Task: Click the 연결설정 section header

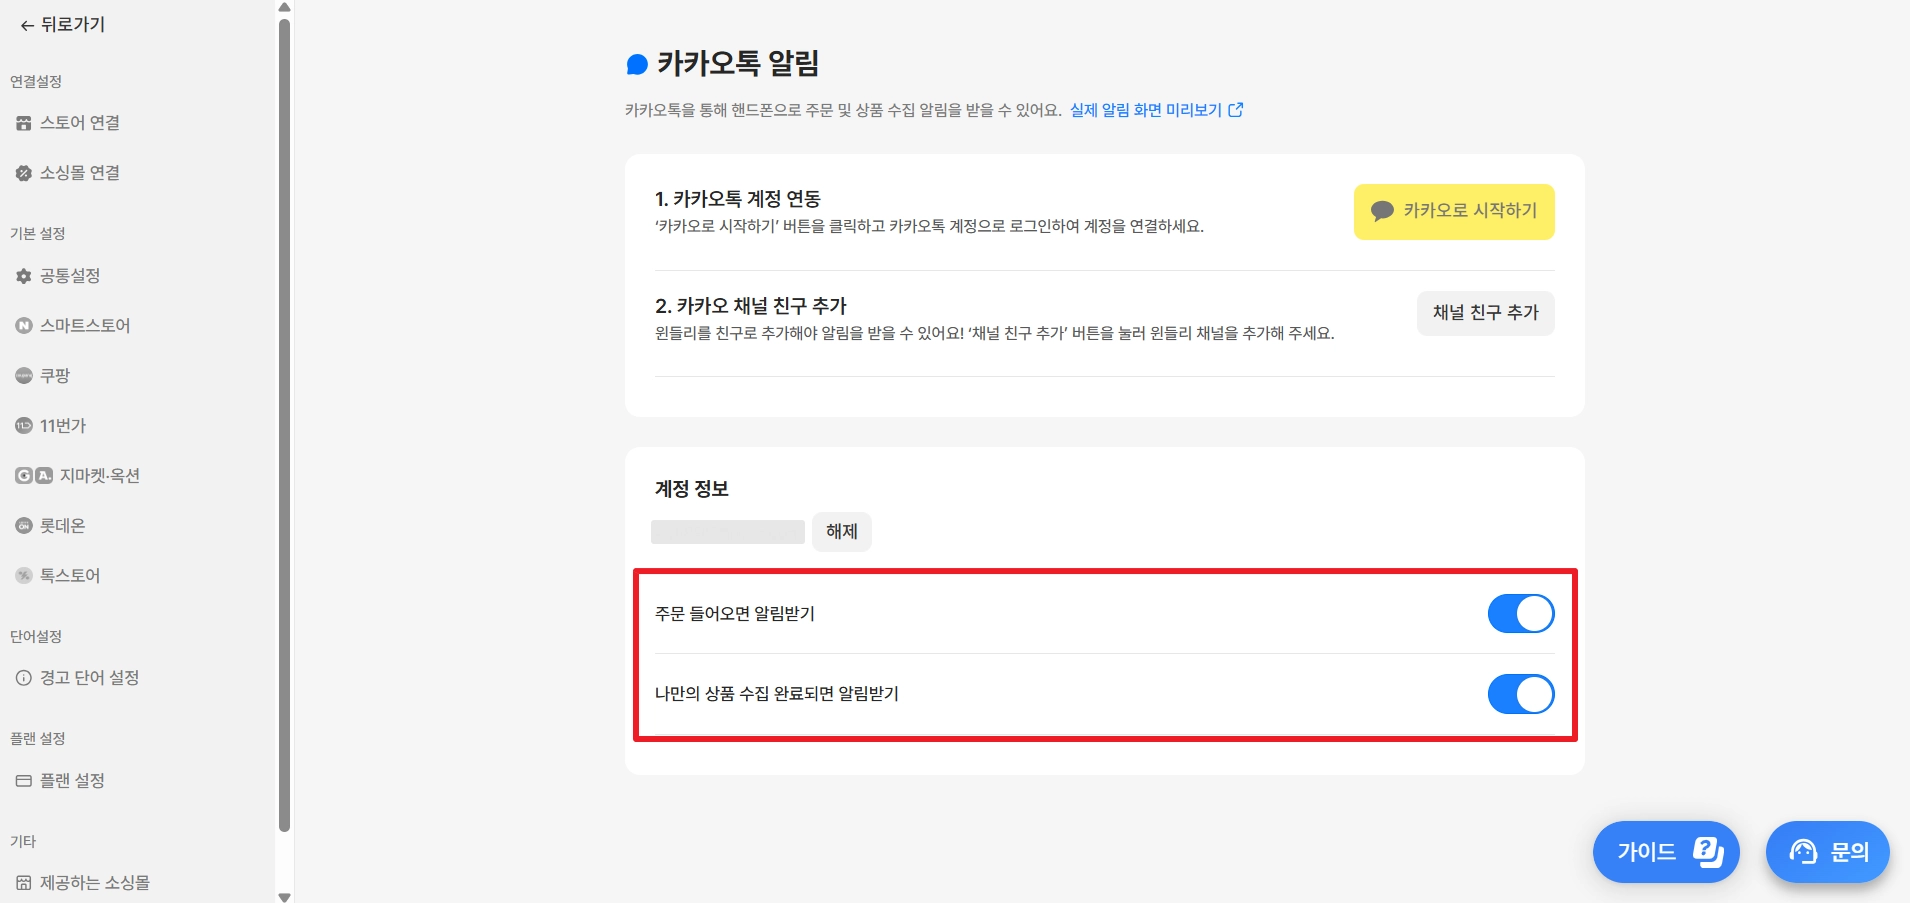Action: (x=36, y=82)
